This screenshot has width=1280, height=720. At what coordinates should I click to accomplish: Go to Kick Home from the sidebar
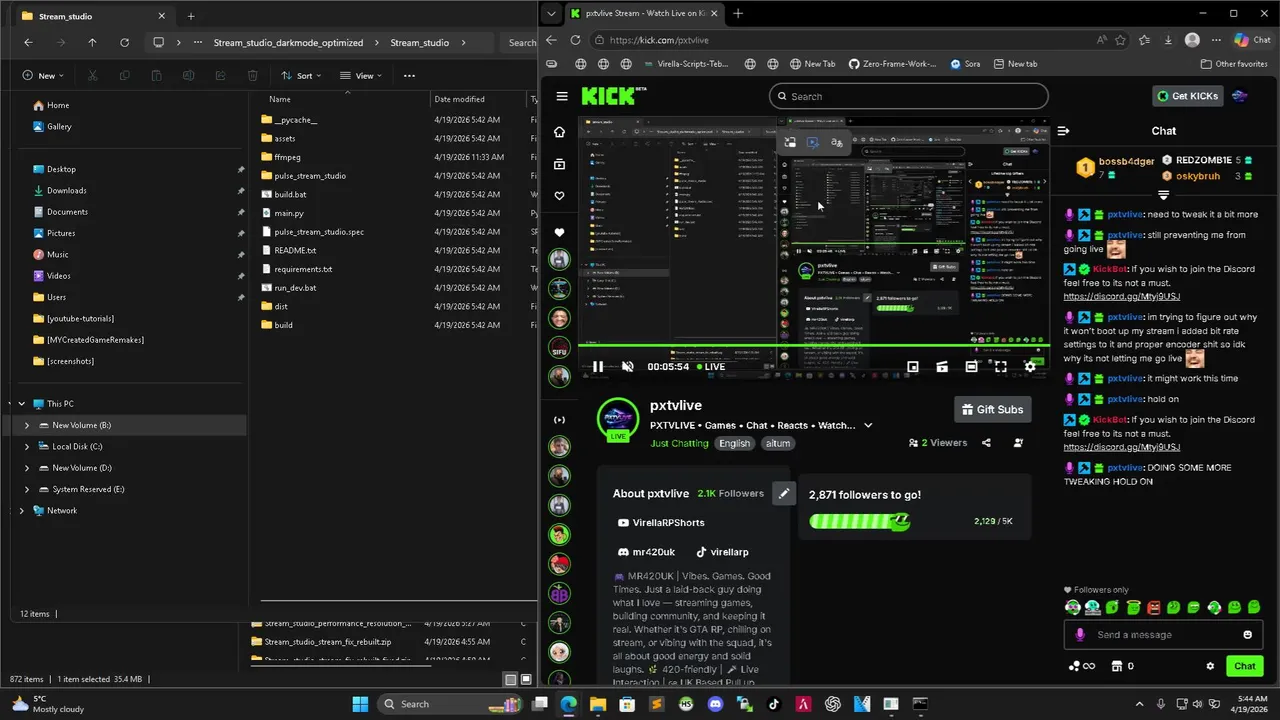click(x=560, y=132)
